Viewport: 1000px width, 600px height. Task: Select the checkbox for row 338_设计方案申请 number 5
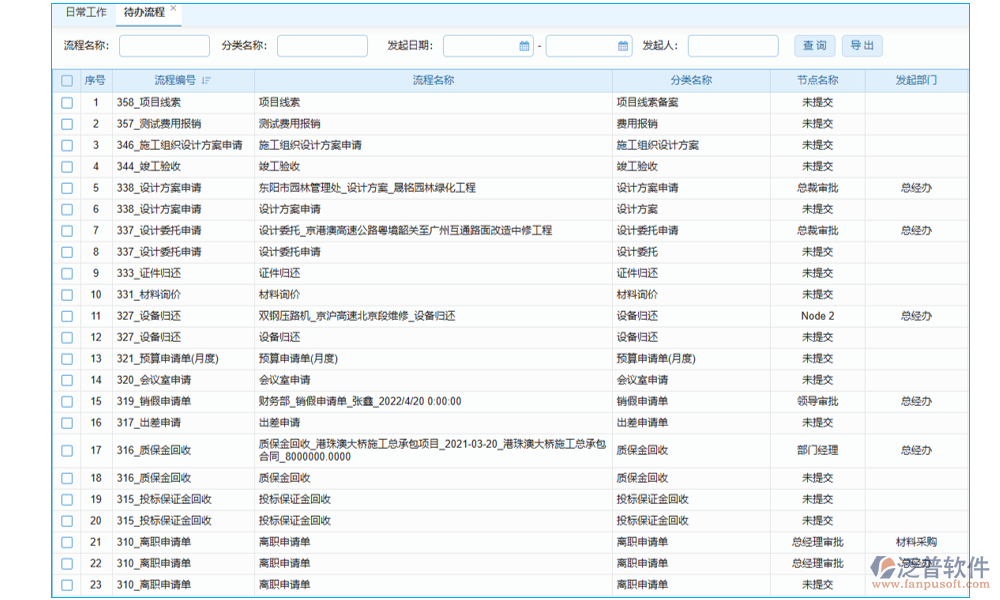[67, 188]
